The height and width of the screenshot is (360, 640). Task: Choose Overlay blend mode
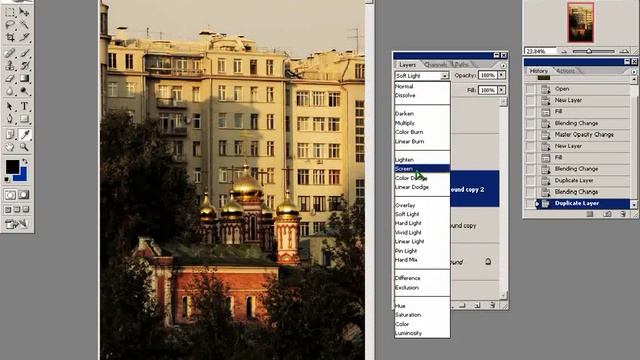(x=422, y=205)
